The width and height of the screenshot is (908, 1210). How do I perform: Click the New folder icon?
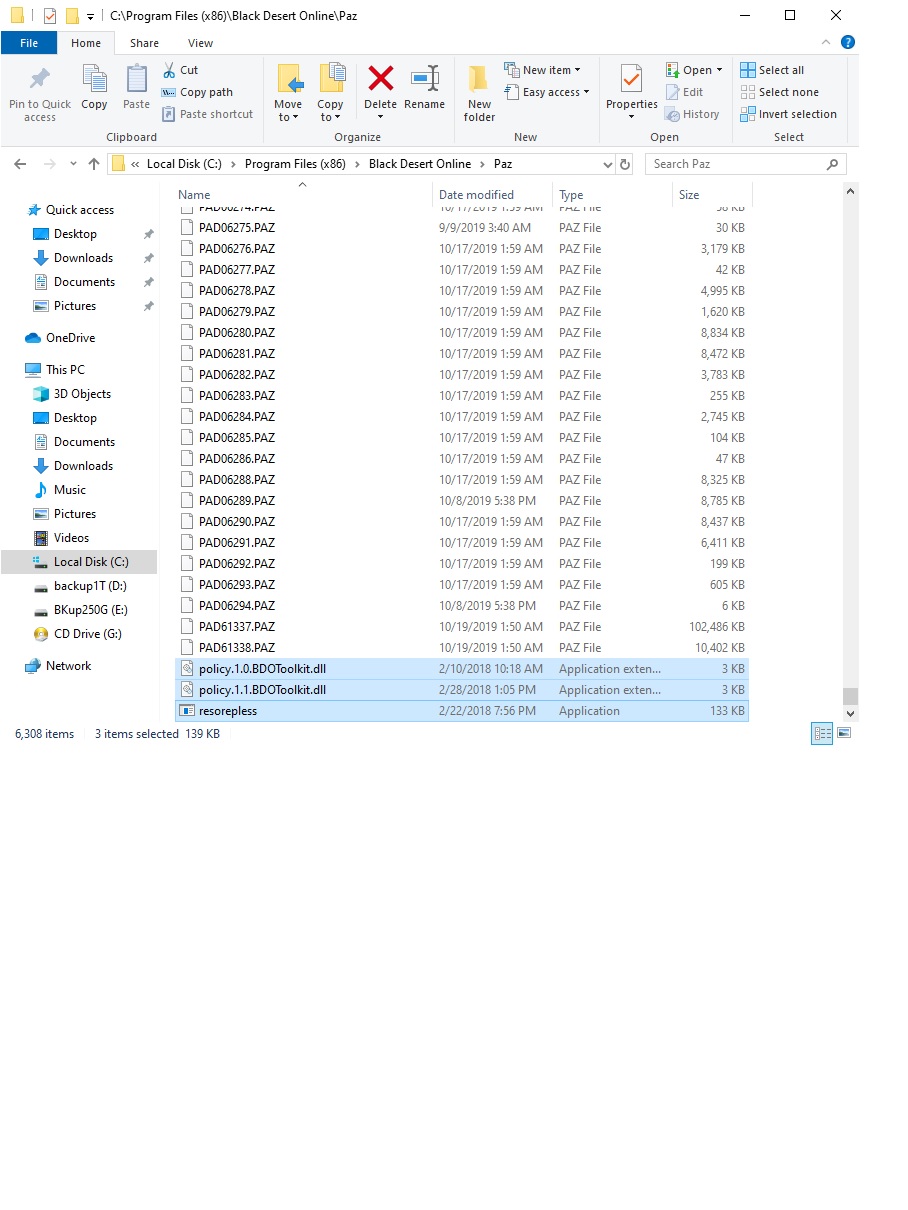click(479, 80)
